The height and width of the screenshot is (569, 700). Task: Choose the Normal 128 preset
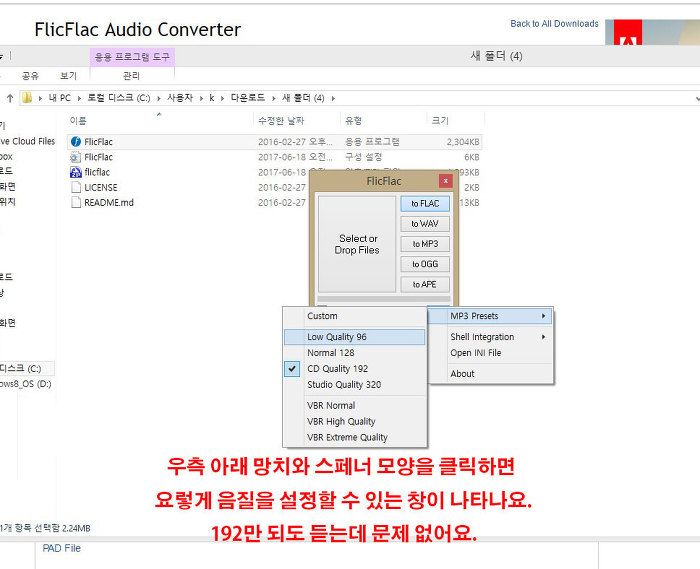(355, 353)
